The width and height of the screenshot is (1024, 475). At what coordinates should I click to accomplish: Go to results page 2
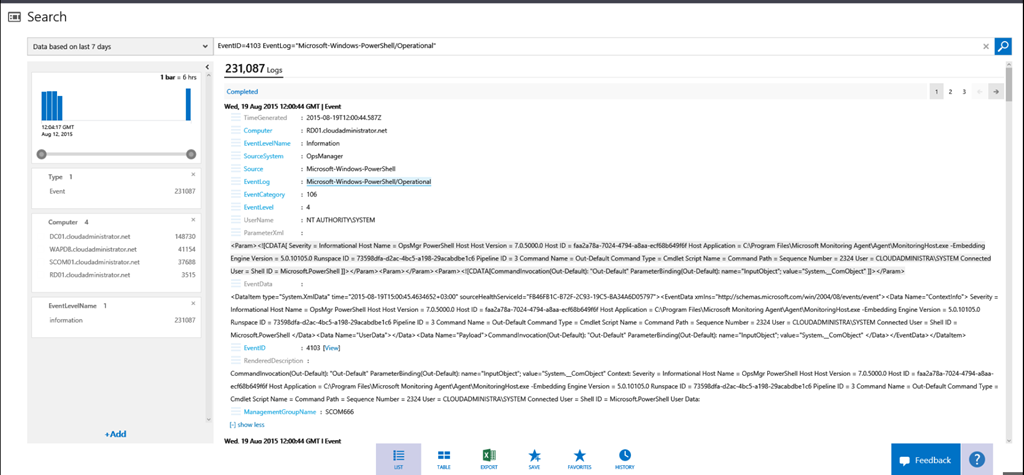pyautogui.click(x=950, y=91)
